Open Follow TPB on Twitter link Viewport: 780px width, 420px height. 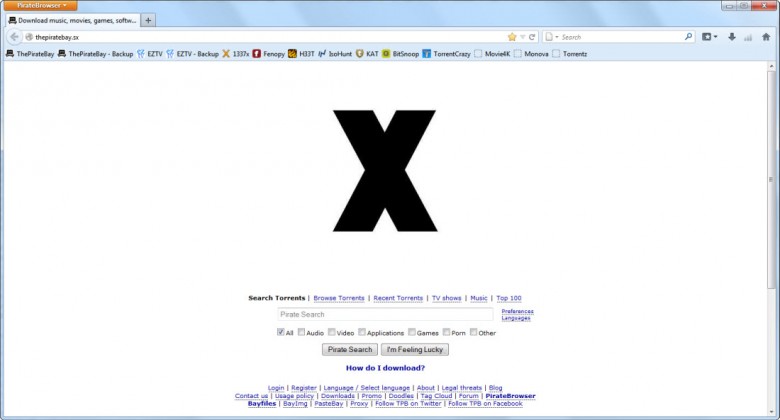click(408, 404)
